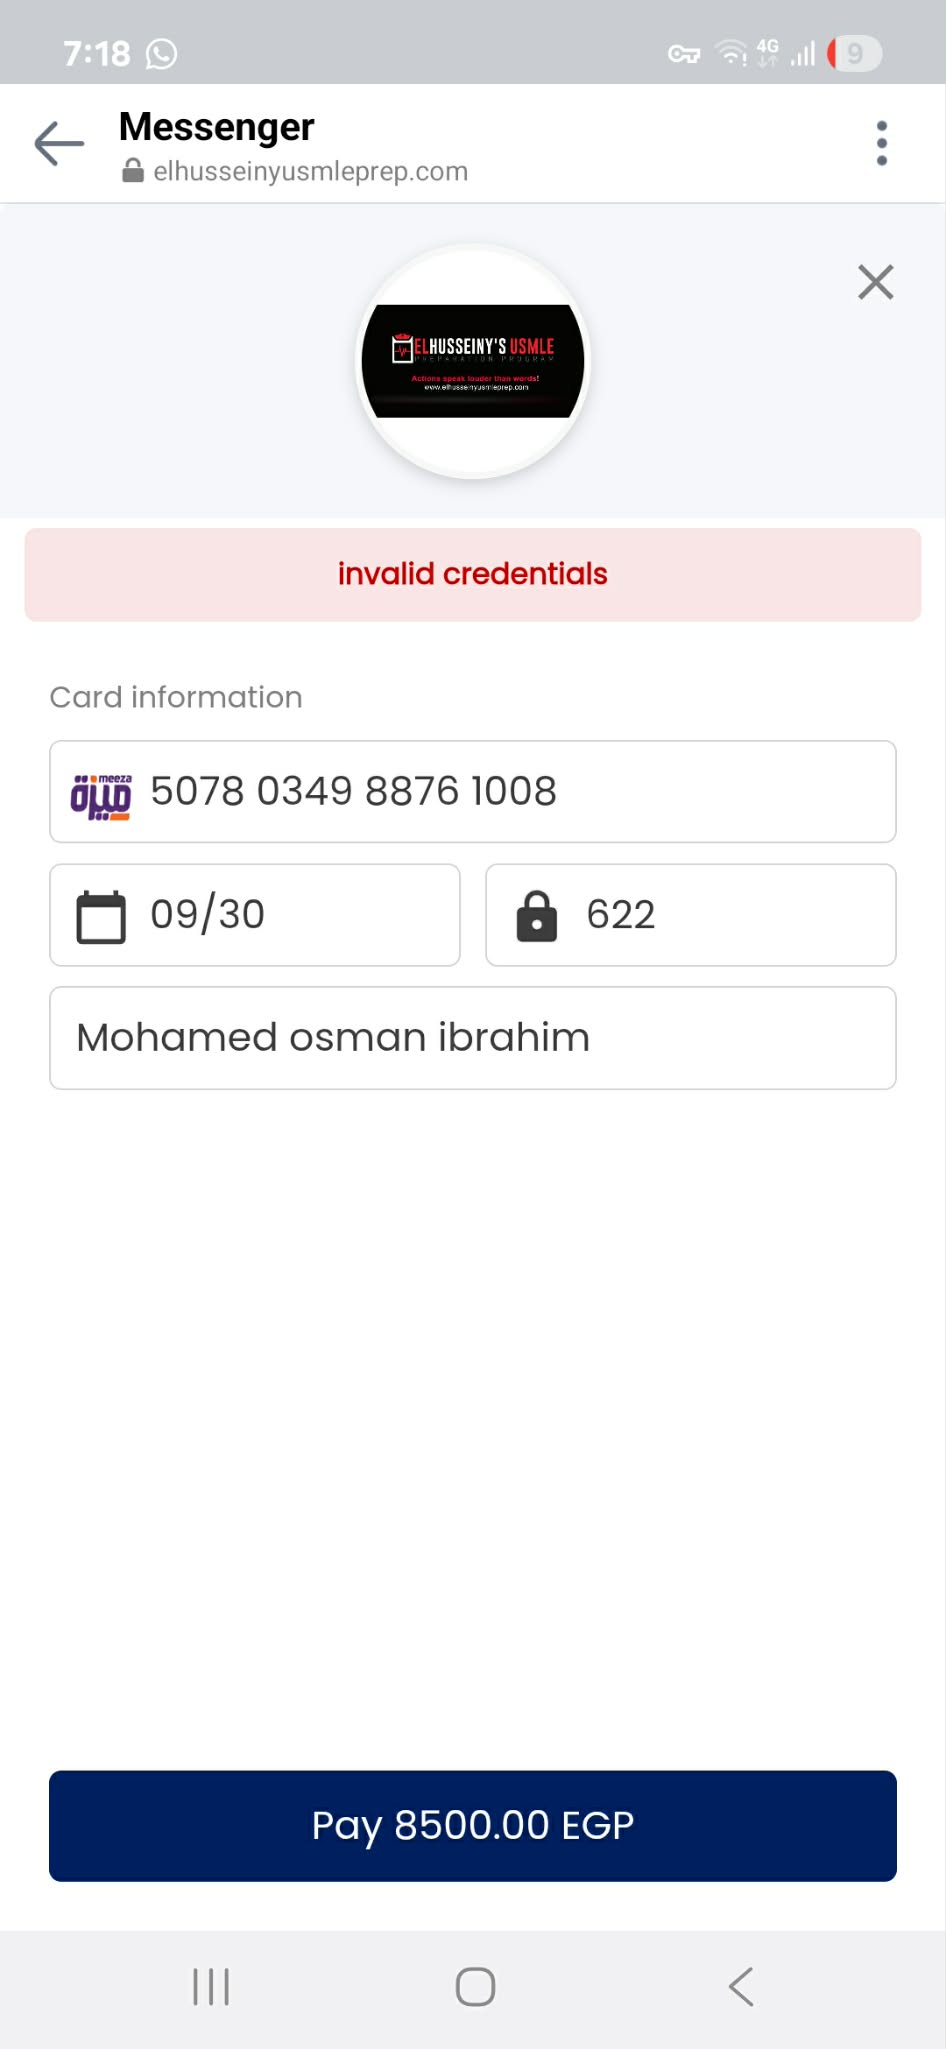Tap the secure lock icon beside URL

coord(132,172)
